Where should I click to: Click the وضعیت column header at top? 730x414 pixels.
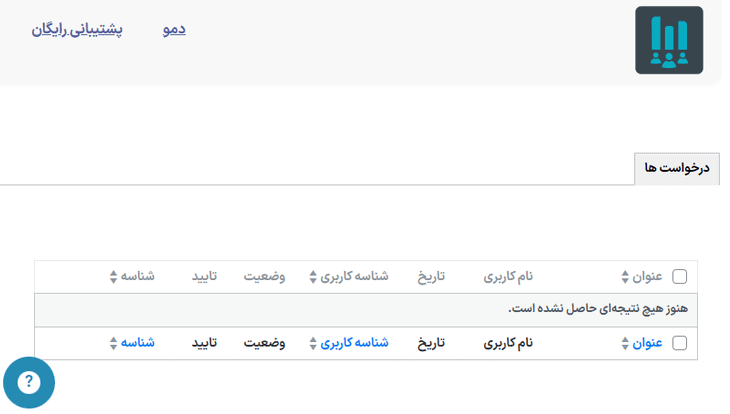click(x=264, y=277)
